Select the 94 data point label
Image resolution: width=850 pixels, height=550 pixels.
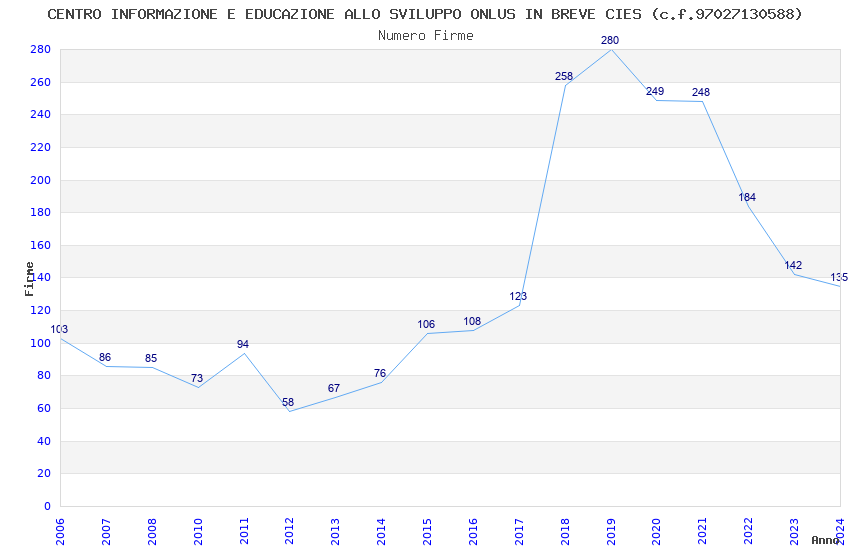point(243,344)
